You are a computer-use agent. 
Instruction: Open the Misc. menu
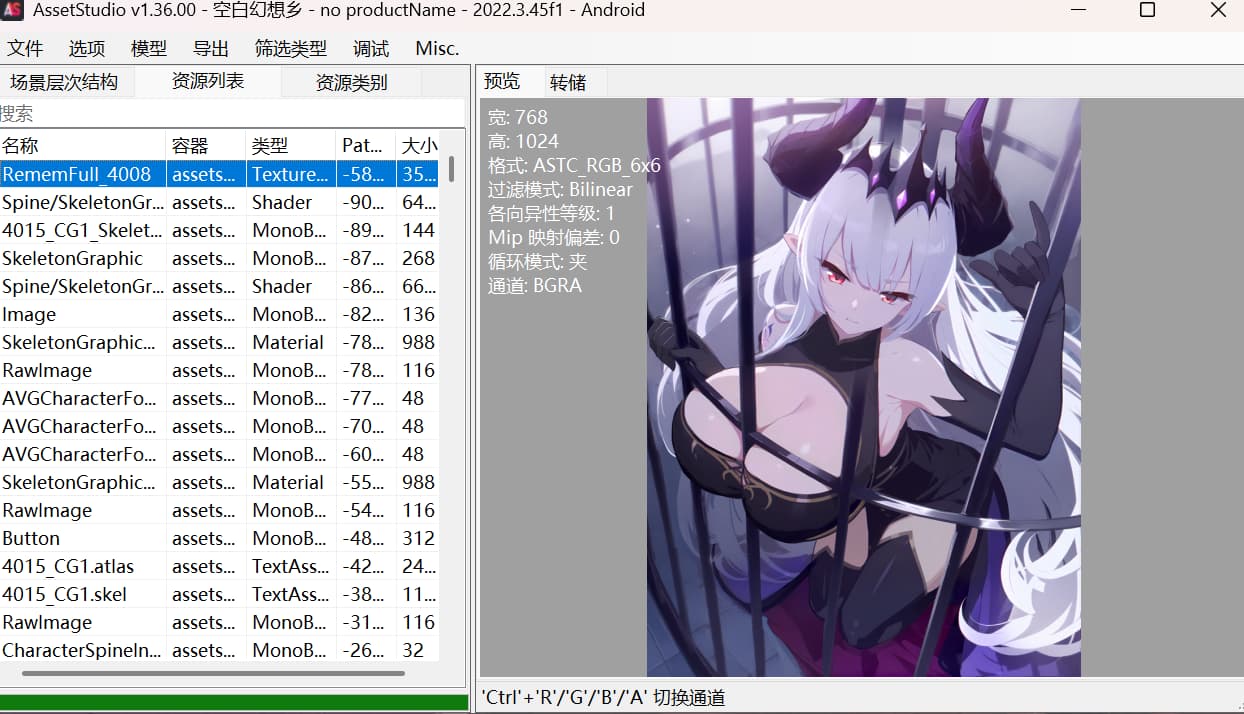437,48
